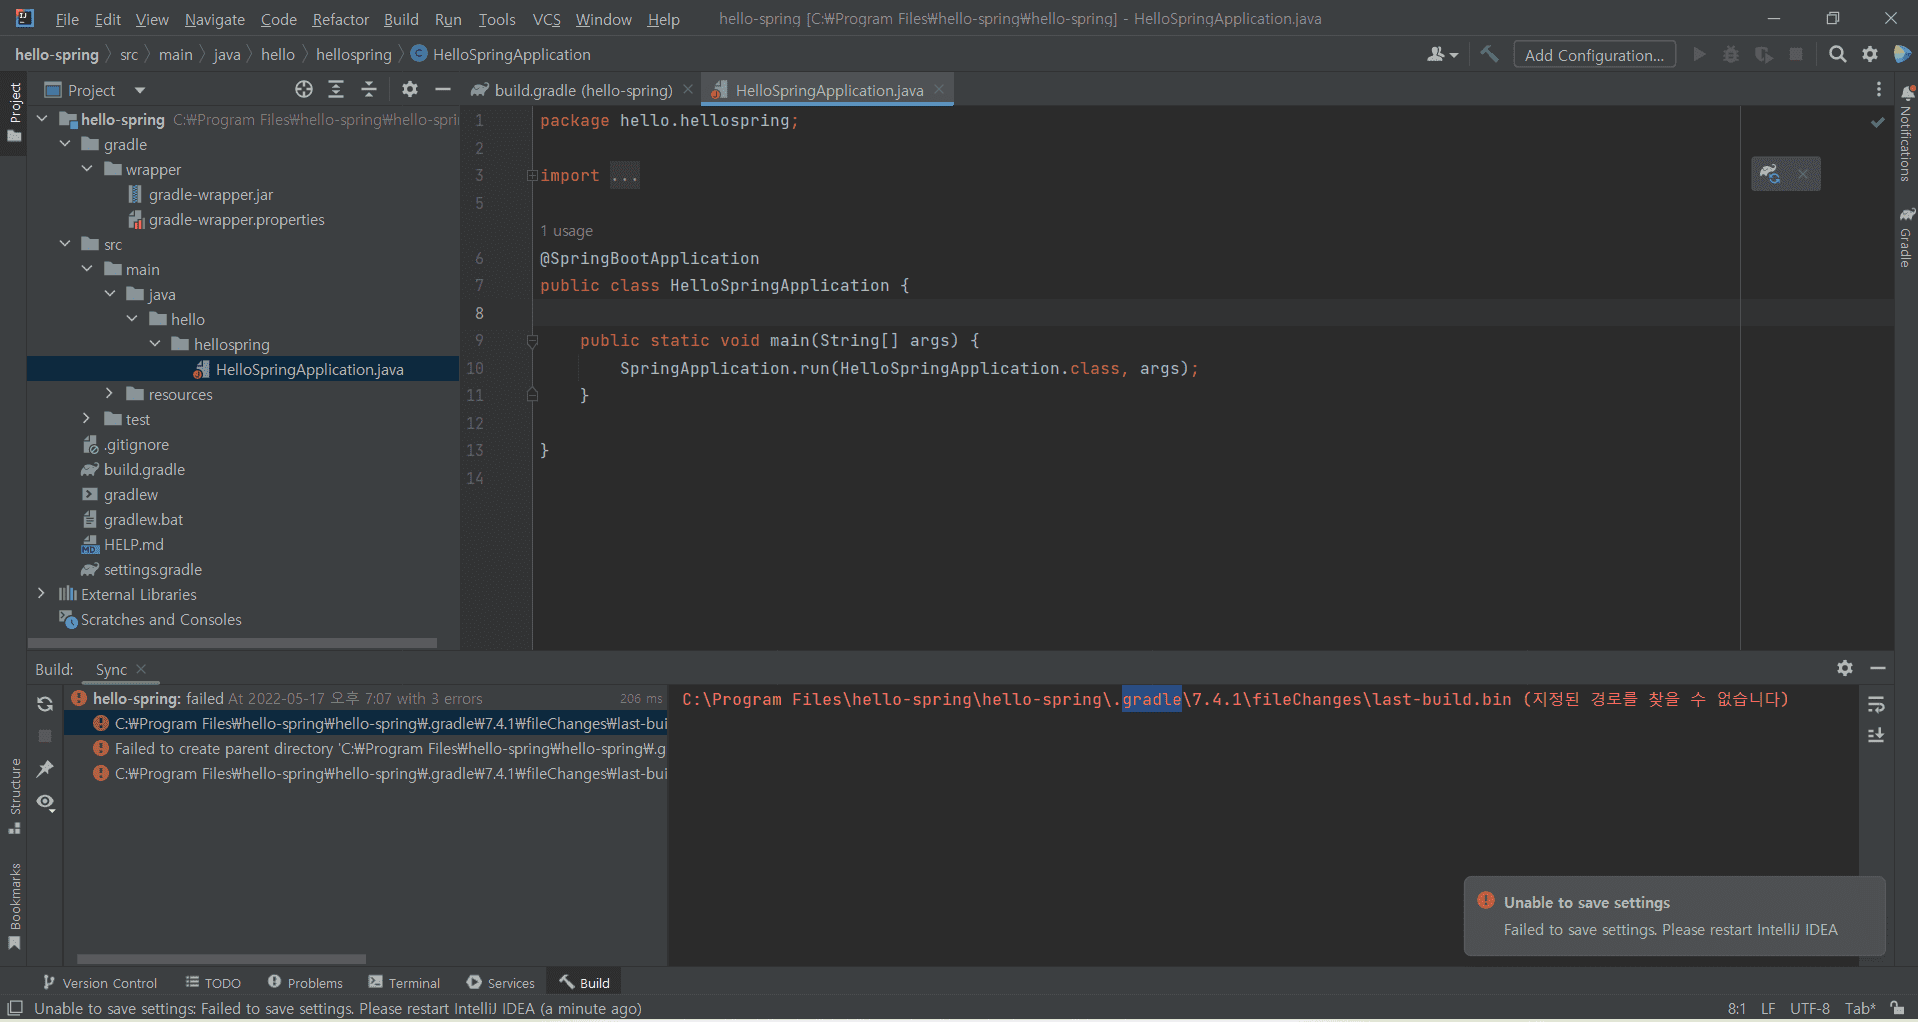Close the Sync build tab
1918x1022 pixels.
[x=141, y=669]
